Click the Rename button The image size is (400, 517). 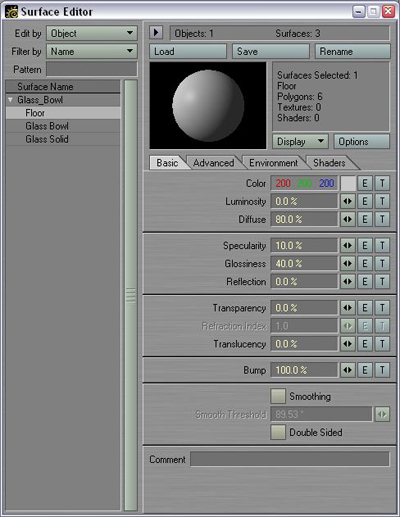click(x=353, y=51)
